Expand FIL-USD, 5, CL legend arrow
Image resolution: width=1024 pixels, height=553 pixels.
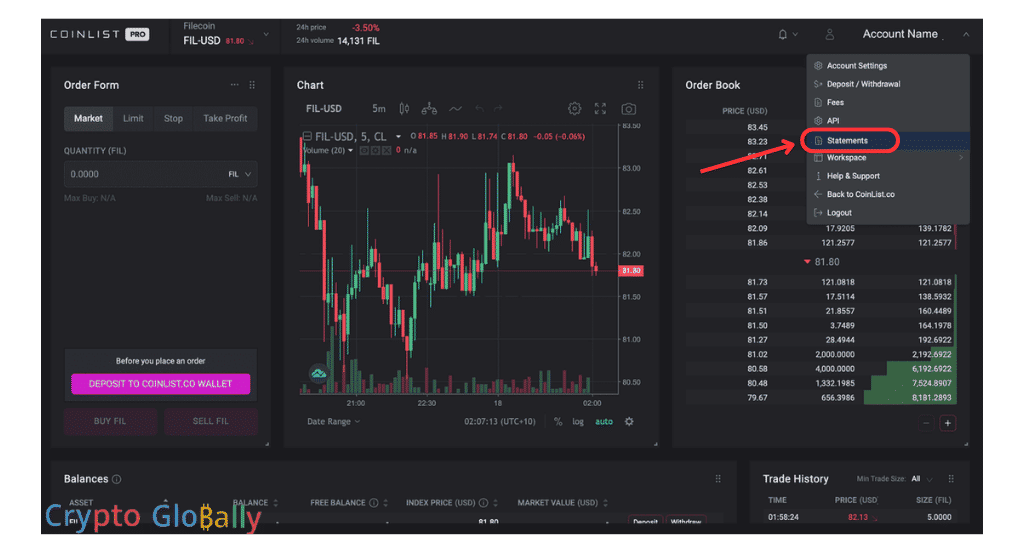coord(398,137)
